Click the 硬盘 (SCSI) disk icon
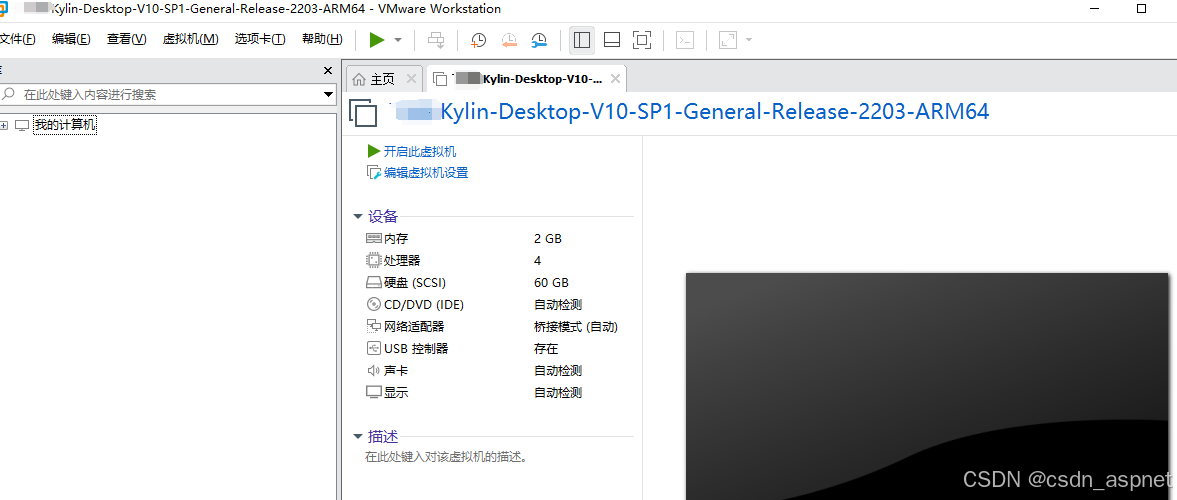Viewport: 1177px width, 500px height. click(x=374, y=283)
